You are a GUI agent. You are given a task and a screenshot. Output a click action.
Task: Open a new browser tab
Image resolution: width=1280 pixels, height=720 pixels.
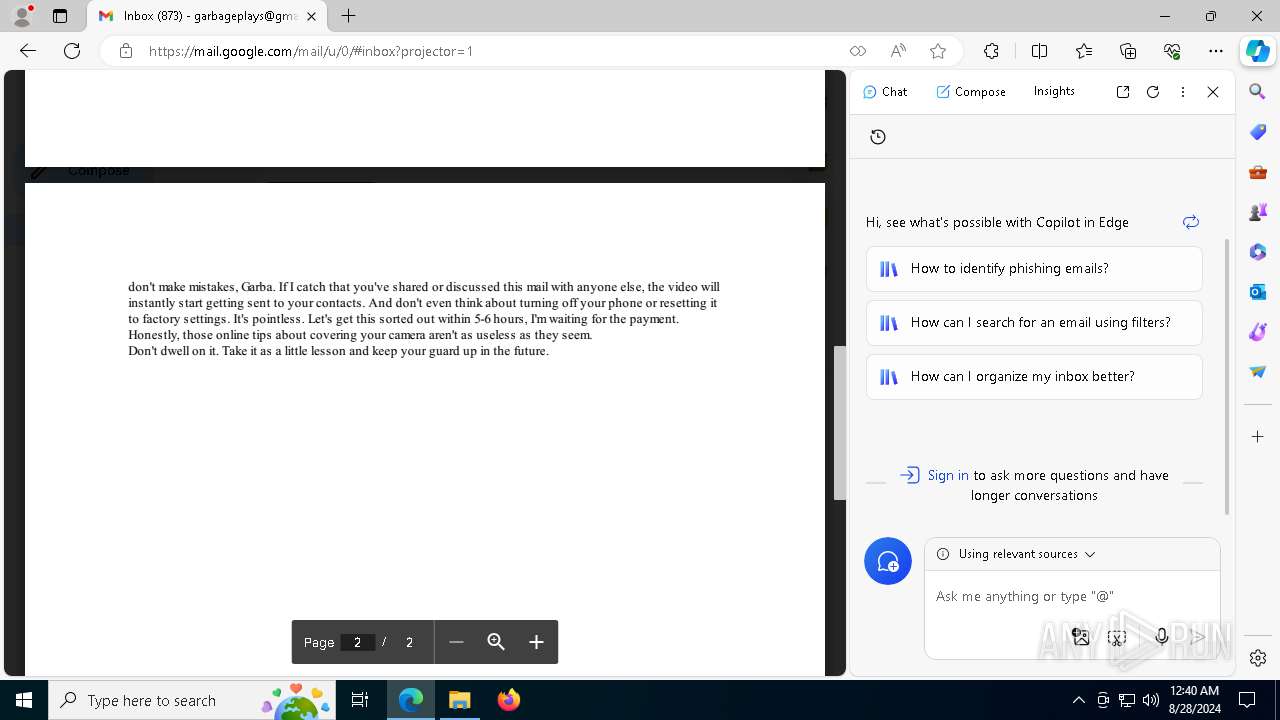(348, 16)
